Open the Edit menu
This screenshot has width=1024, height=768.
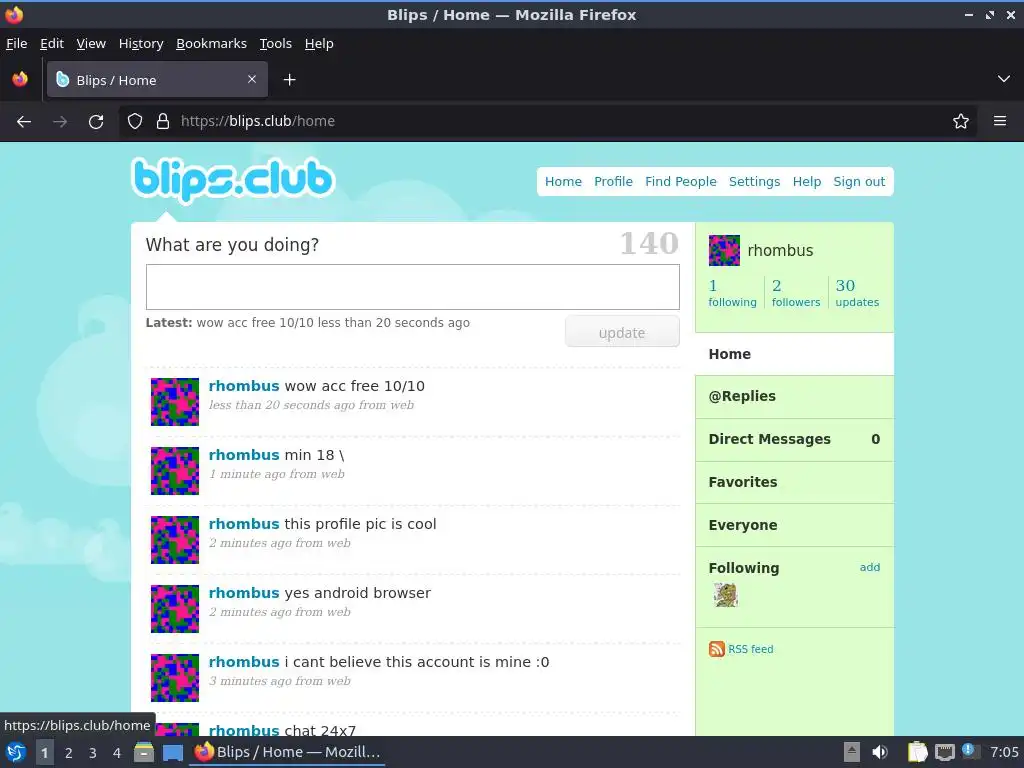click(x=52, y=44)
